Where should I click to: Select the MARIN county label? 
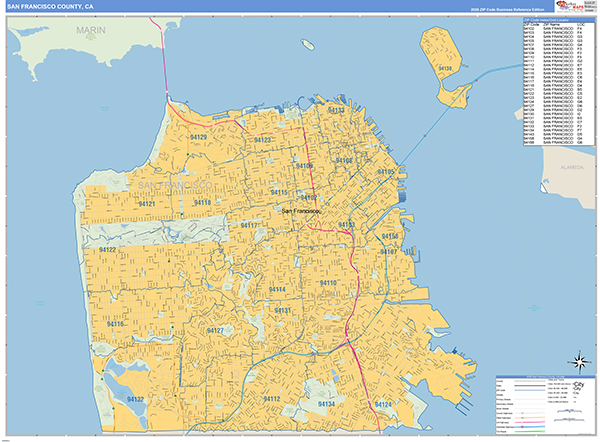click(x=91, y=30)
